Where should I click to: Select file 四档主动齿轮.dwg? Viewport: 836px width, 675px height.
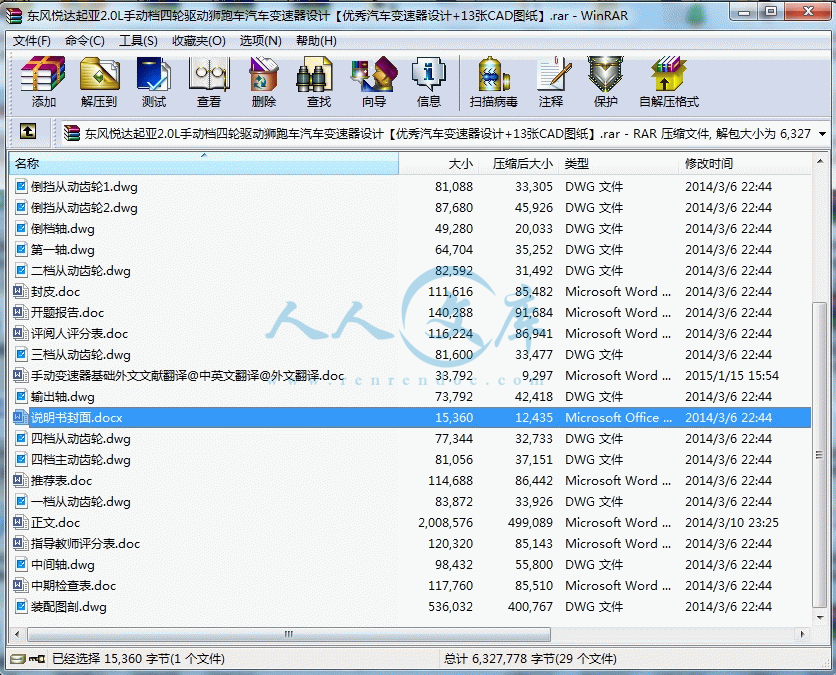point(81,460)
